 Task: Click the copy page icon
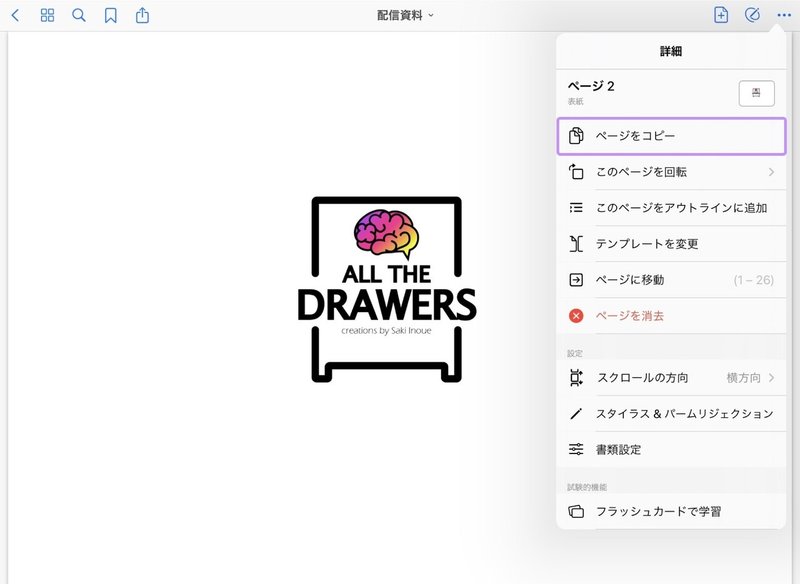point(576,136)
